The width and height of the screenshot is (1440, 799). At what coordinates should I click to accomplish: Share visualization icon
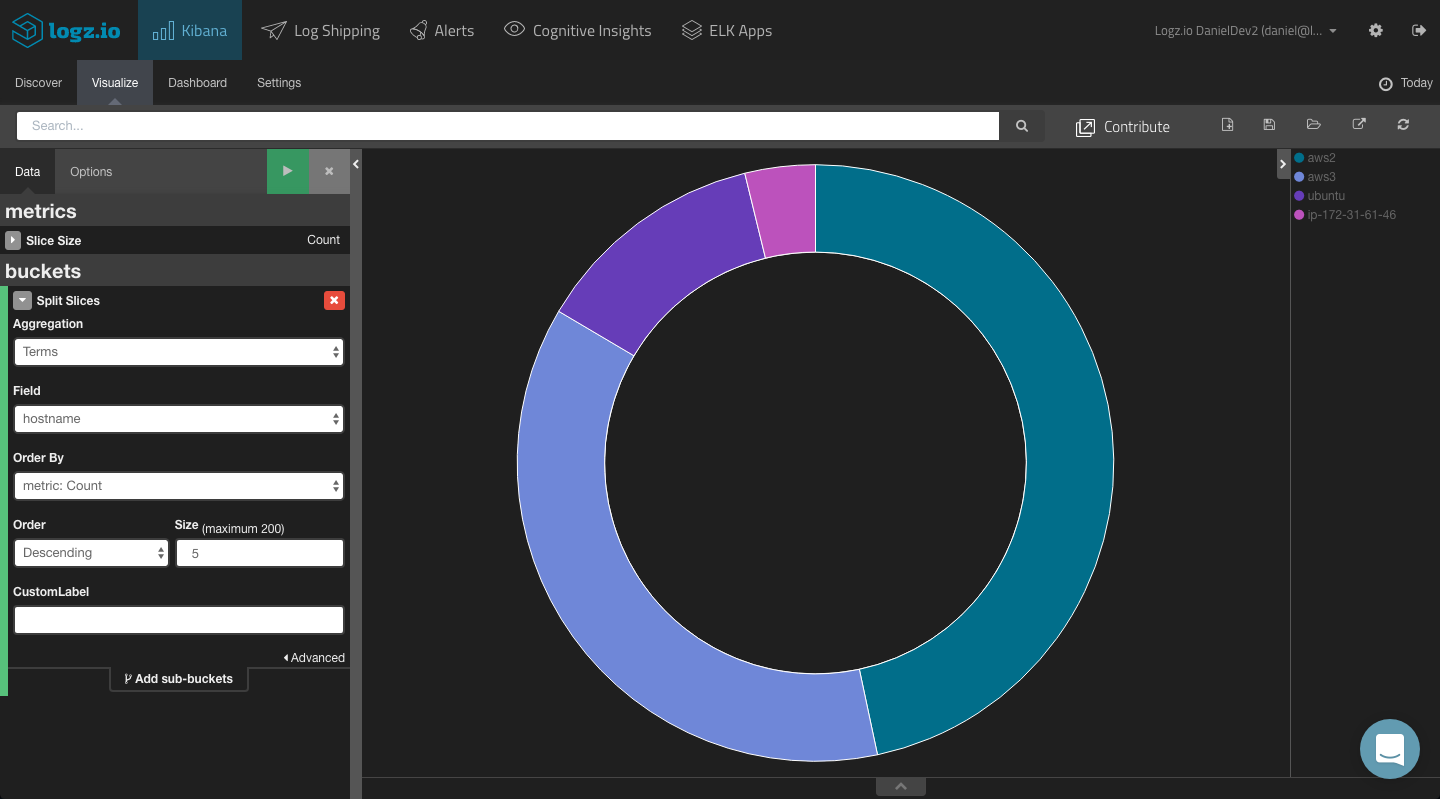[x=1359, y=125]
